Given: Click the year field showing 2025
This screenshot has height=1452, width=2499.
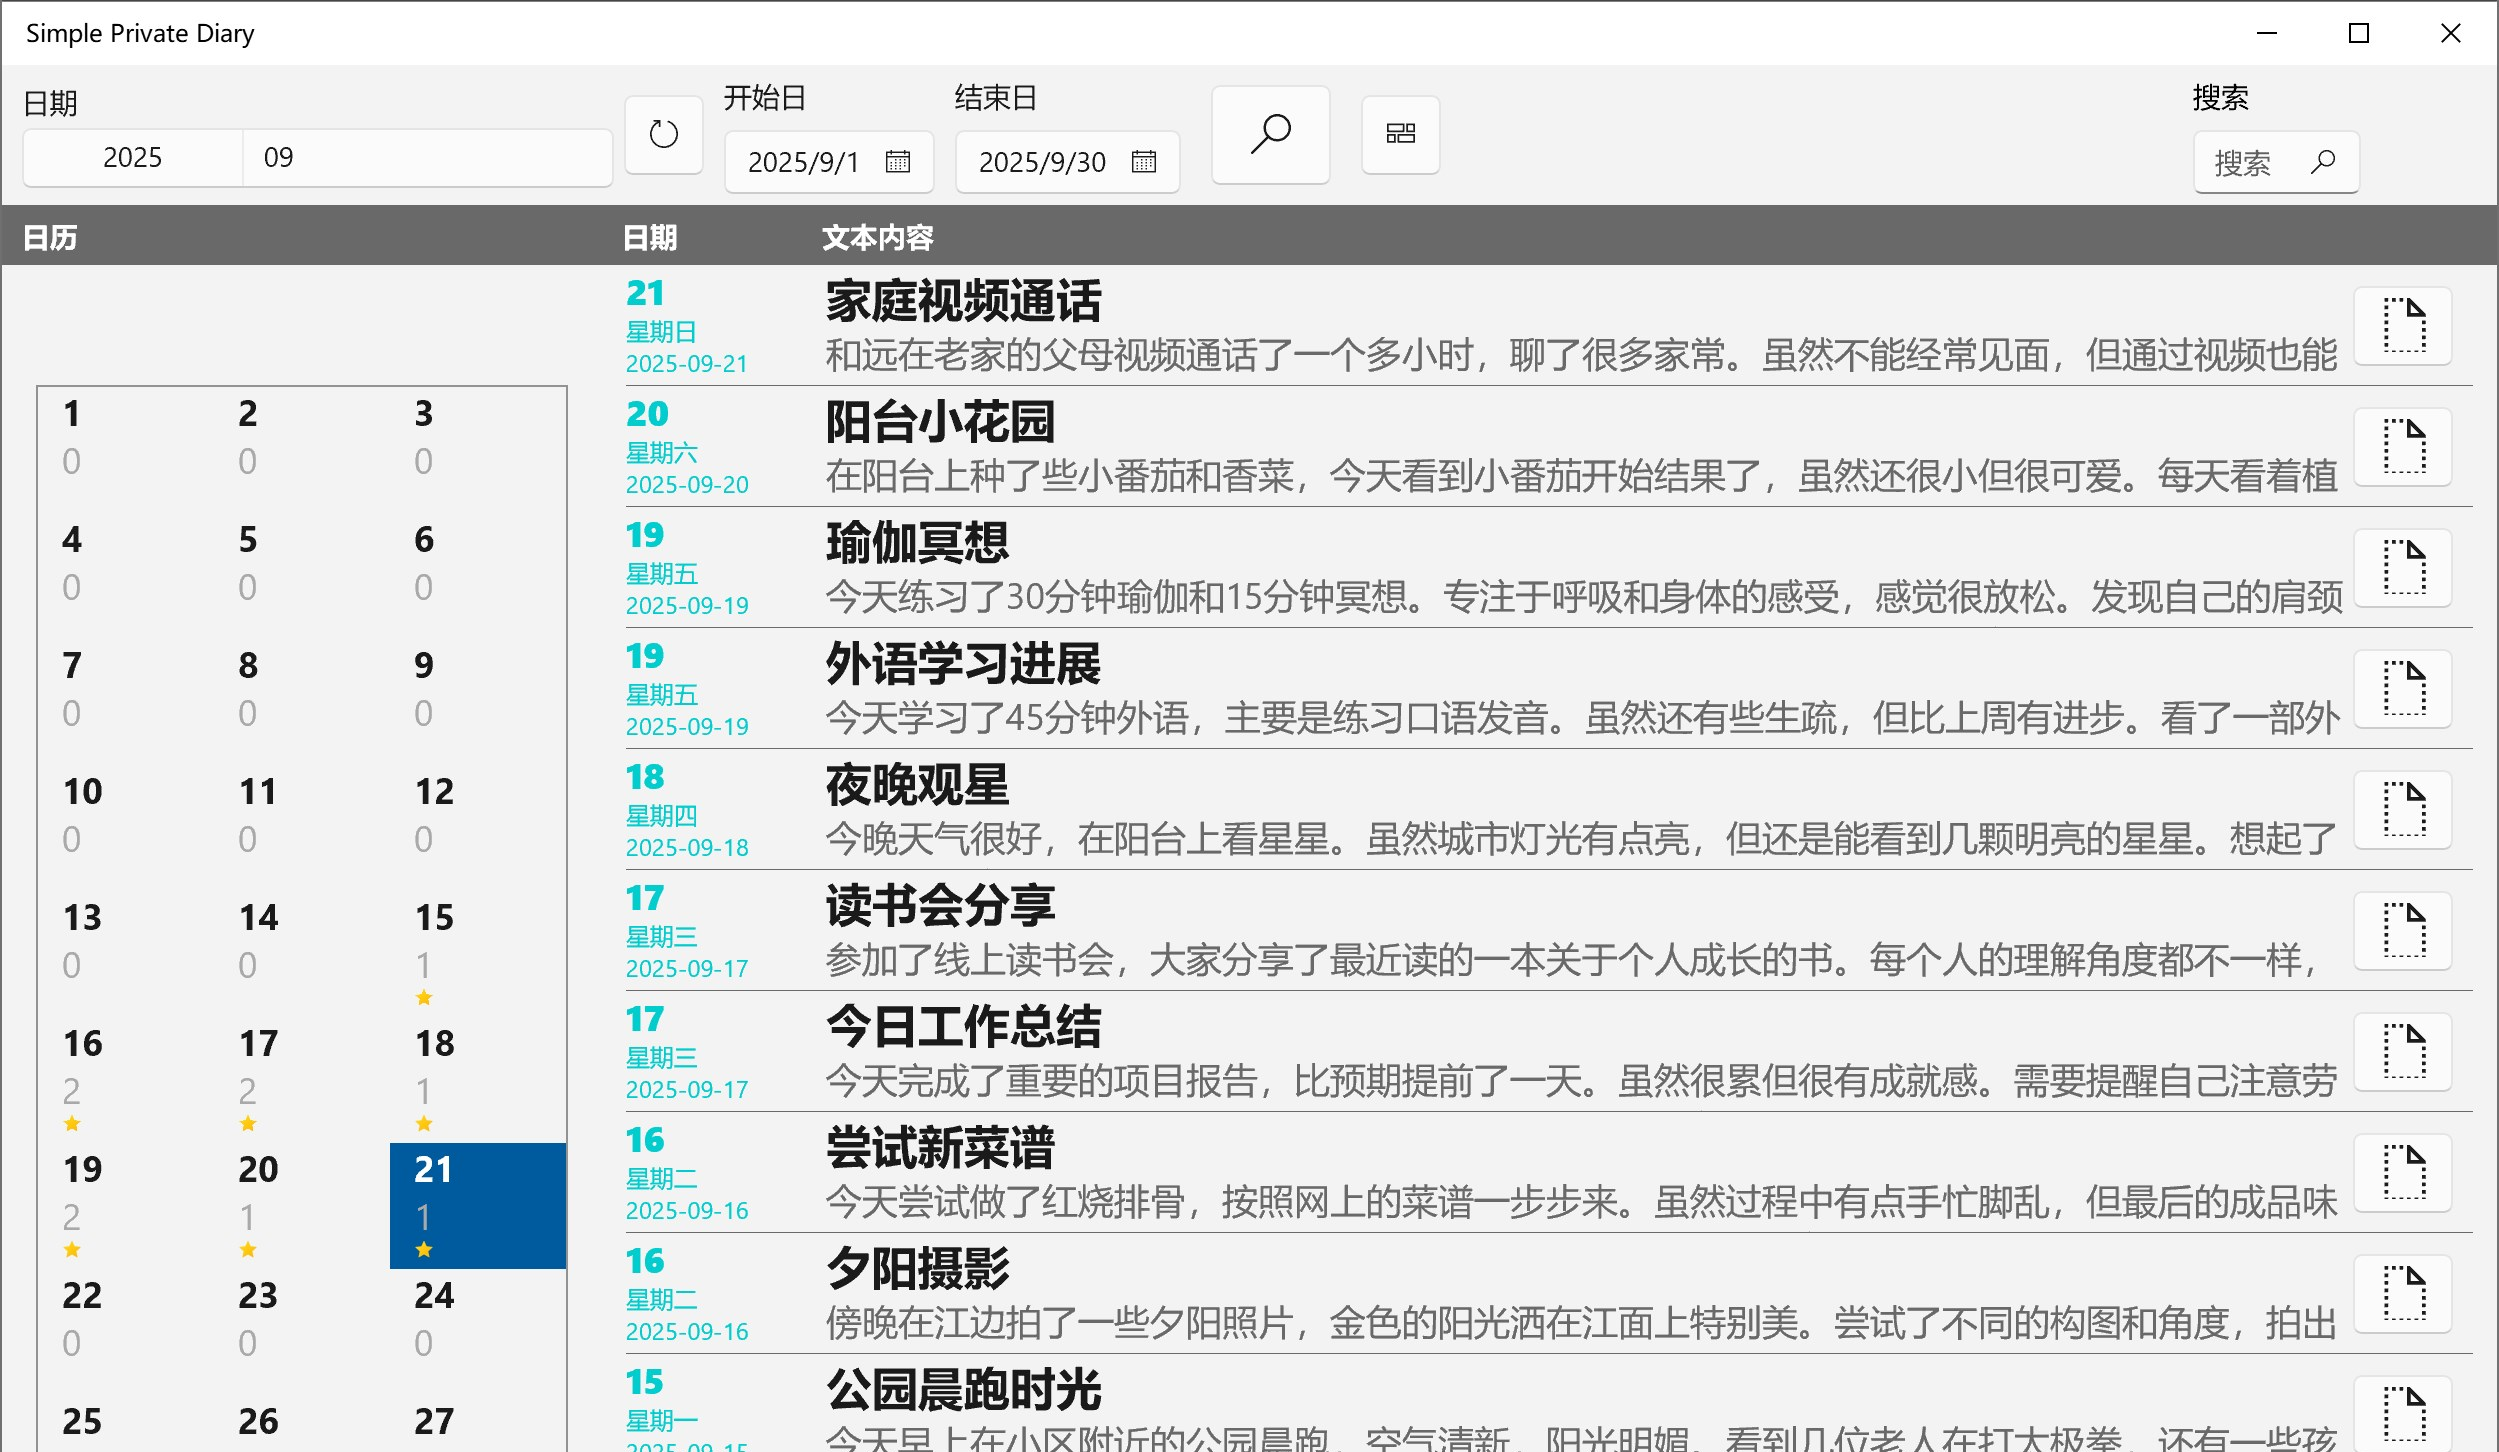Looking at the screenshot, I should pos(133,156).
